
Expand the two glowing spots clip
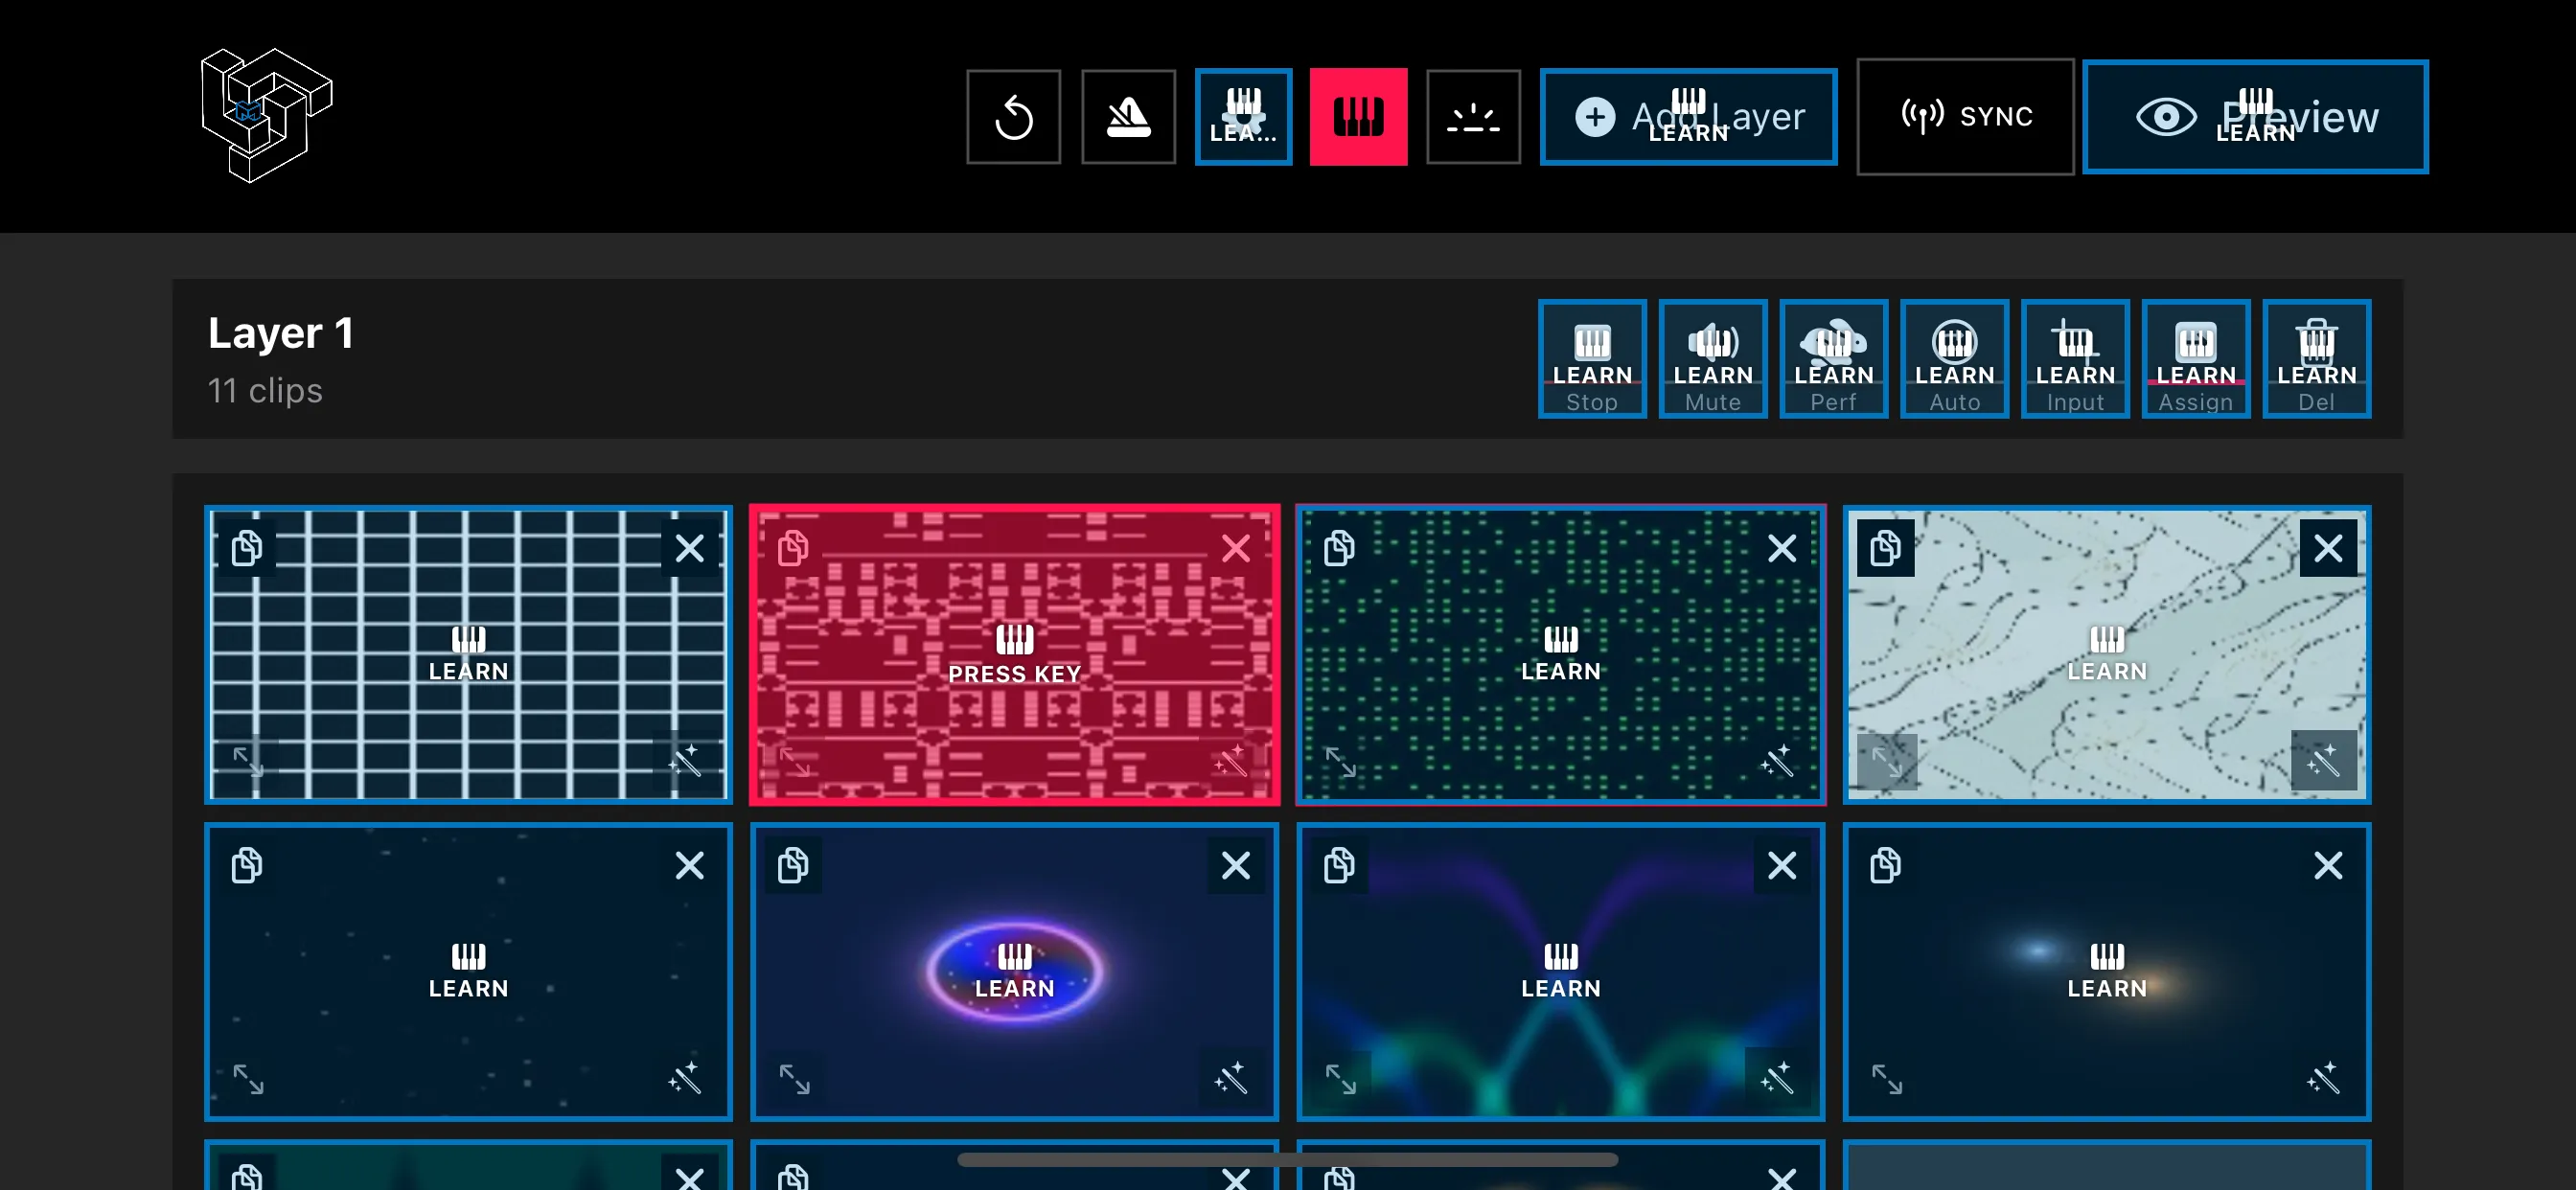[x=1887, y=1079]
